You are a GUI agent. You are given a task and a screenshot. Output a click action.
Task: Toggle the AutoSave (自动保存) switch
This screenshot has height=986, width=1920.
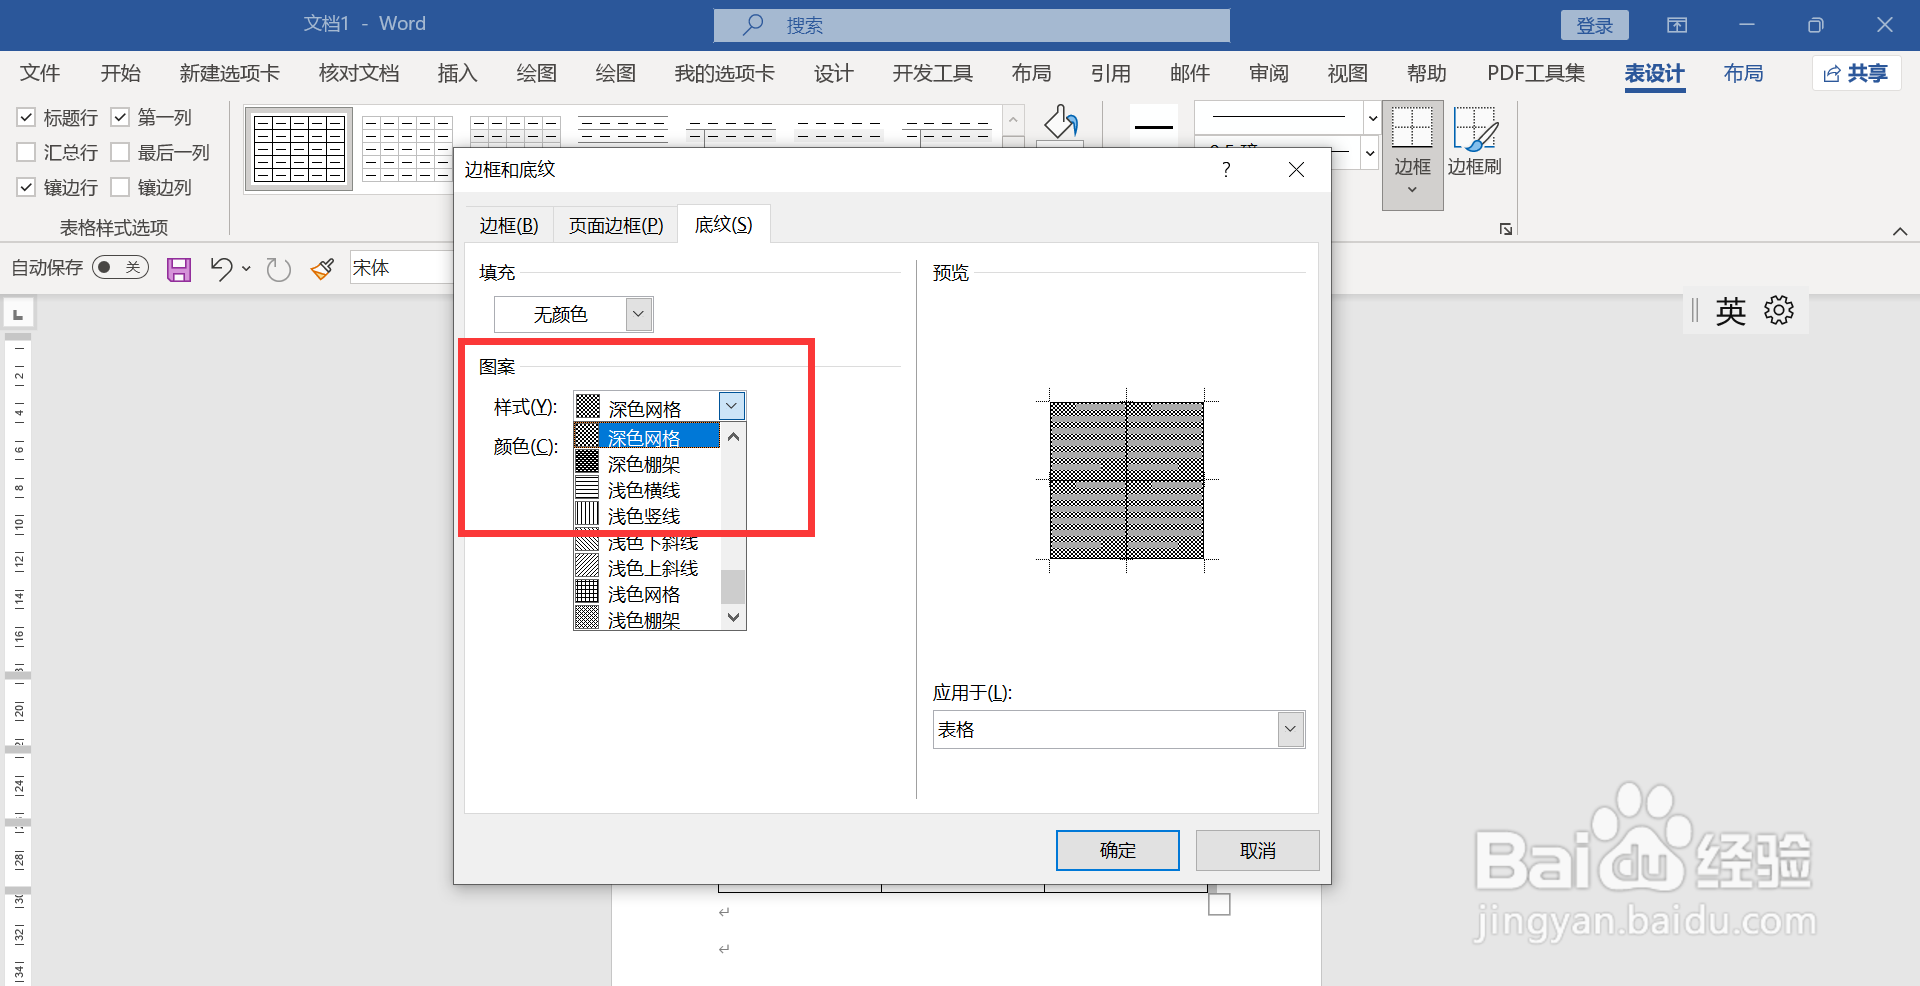120,267
